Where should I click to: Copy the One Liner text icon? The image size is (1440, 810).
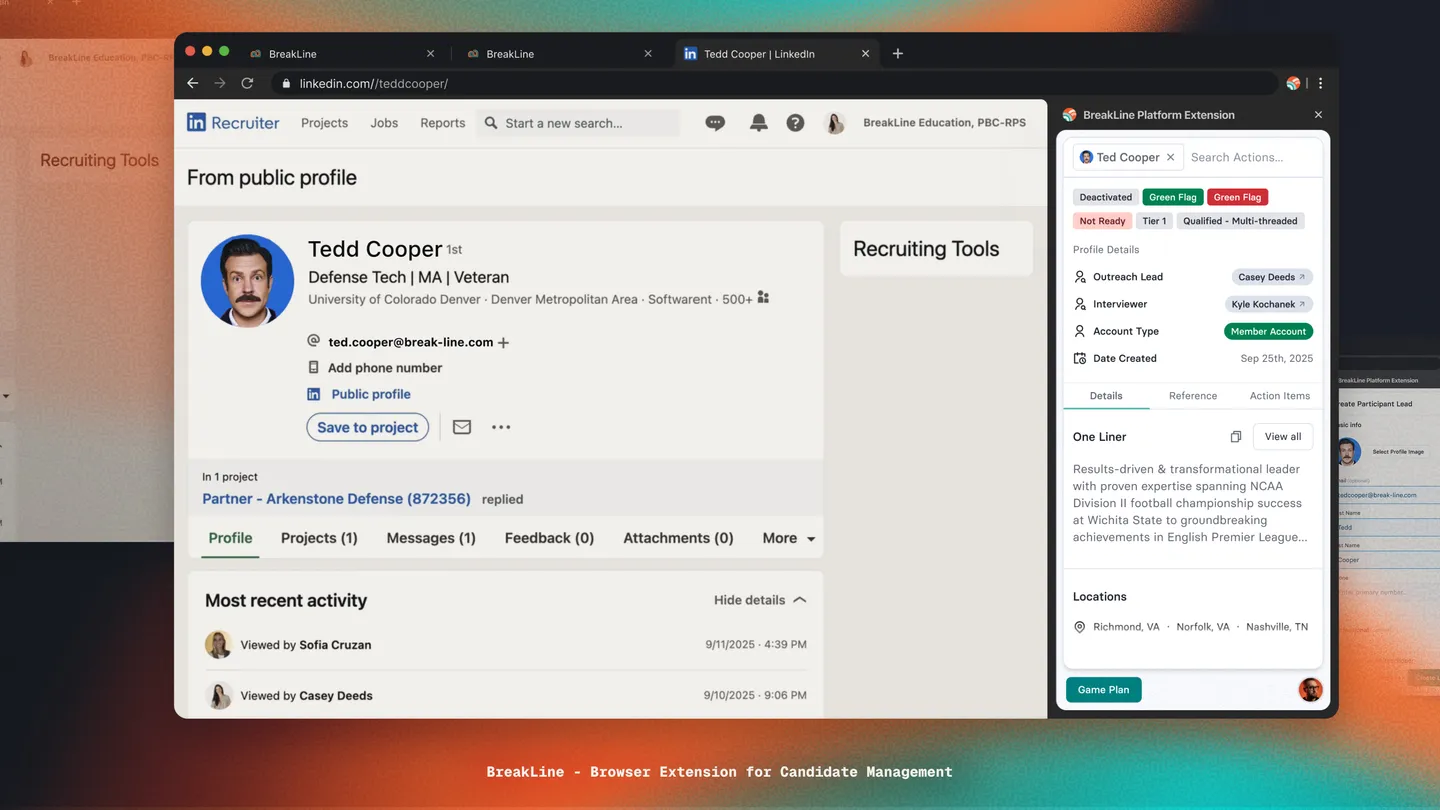pos(1236,437)
